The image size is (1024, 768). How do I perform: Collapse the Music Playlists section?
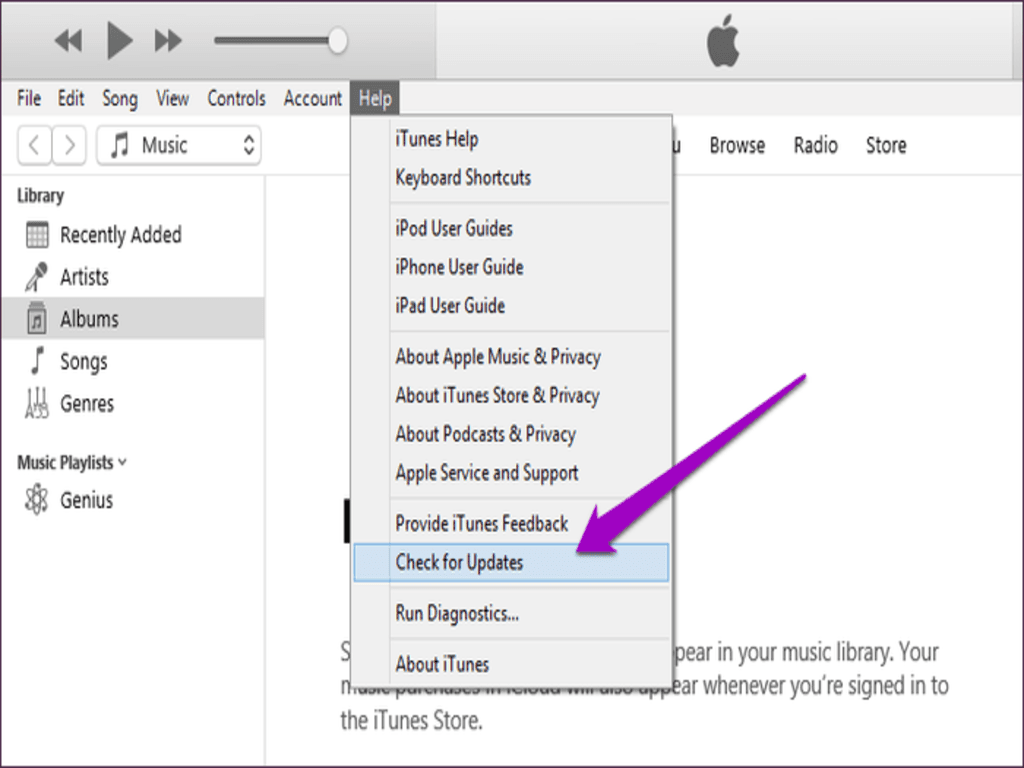click(x=122, y=462)
